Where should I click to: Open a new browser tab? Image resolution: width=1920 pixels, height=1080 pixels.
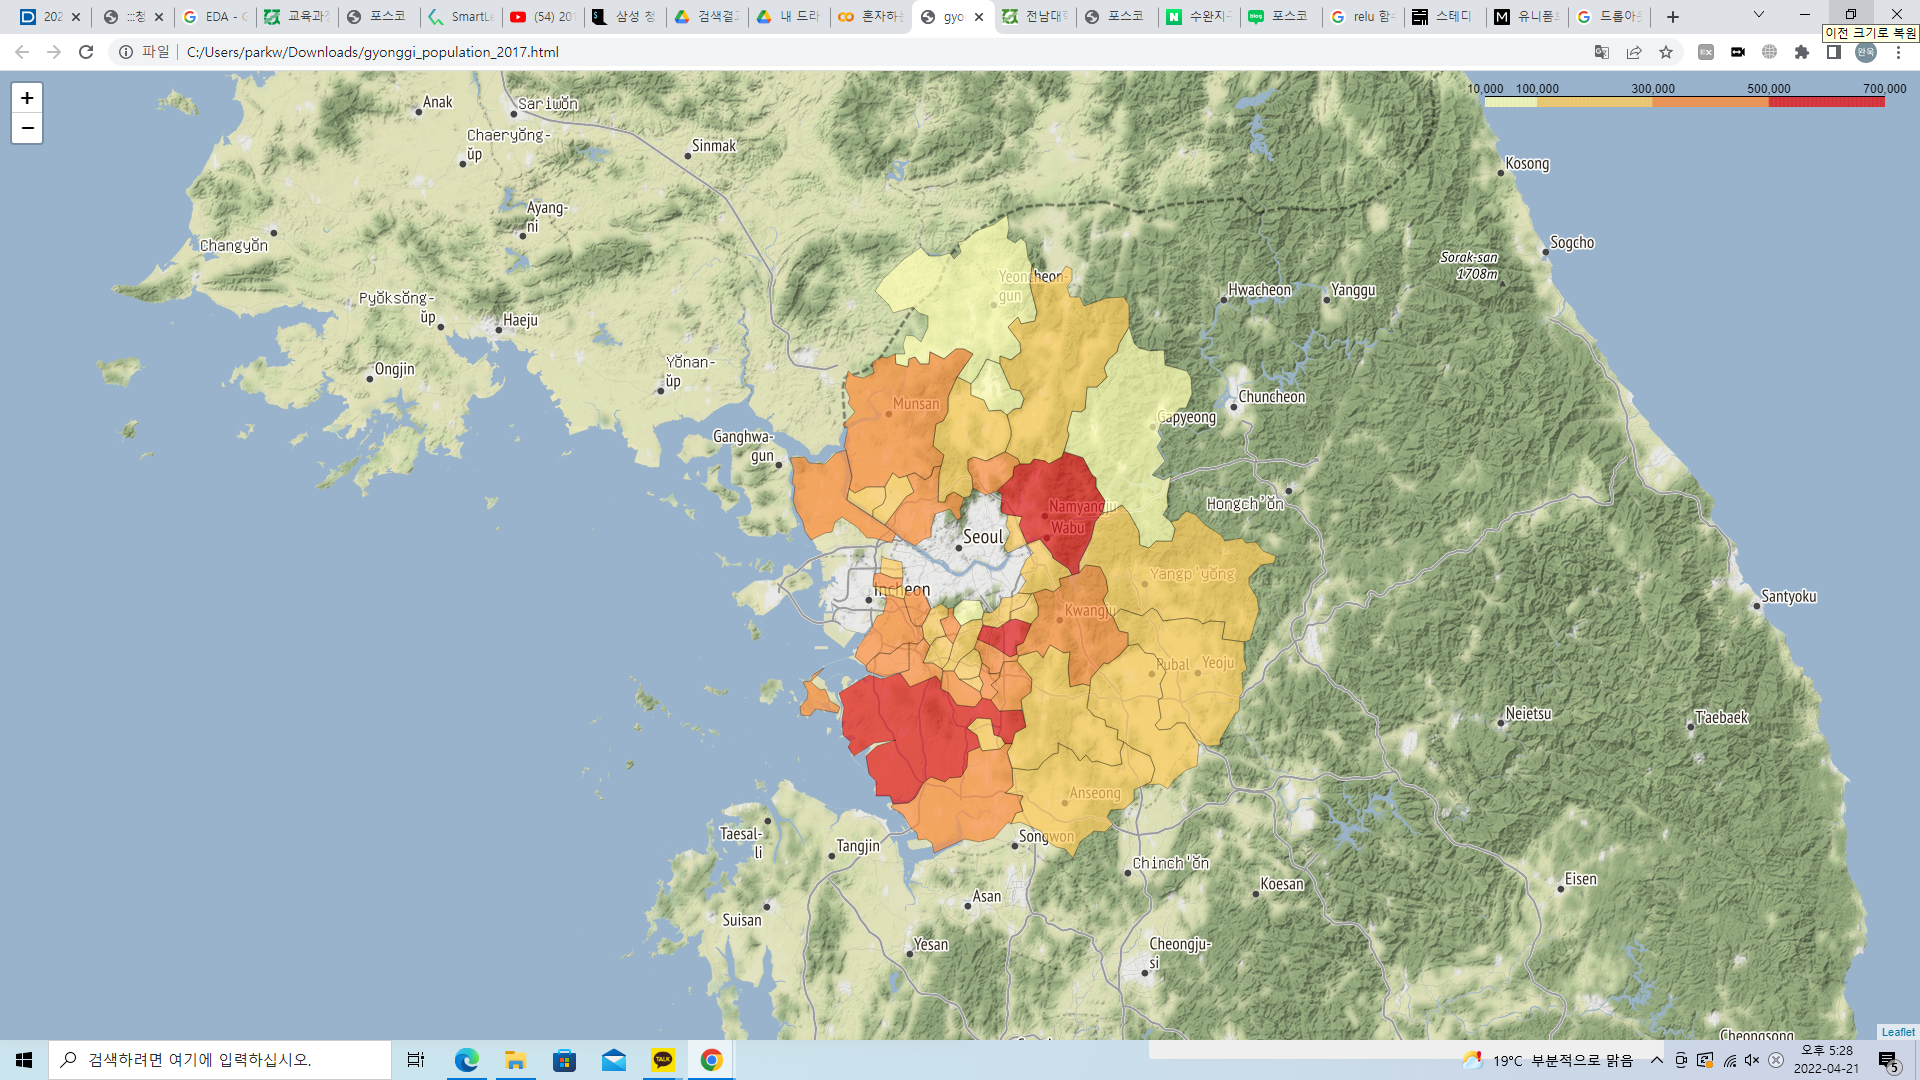click(x=1673, y=16)
